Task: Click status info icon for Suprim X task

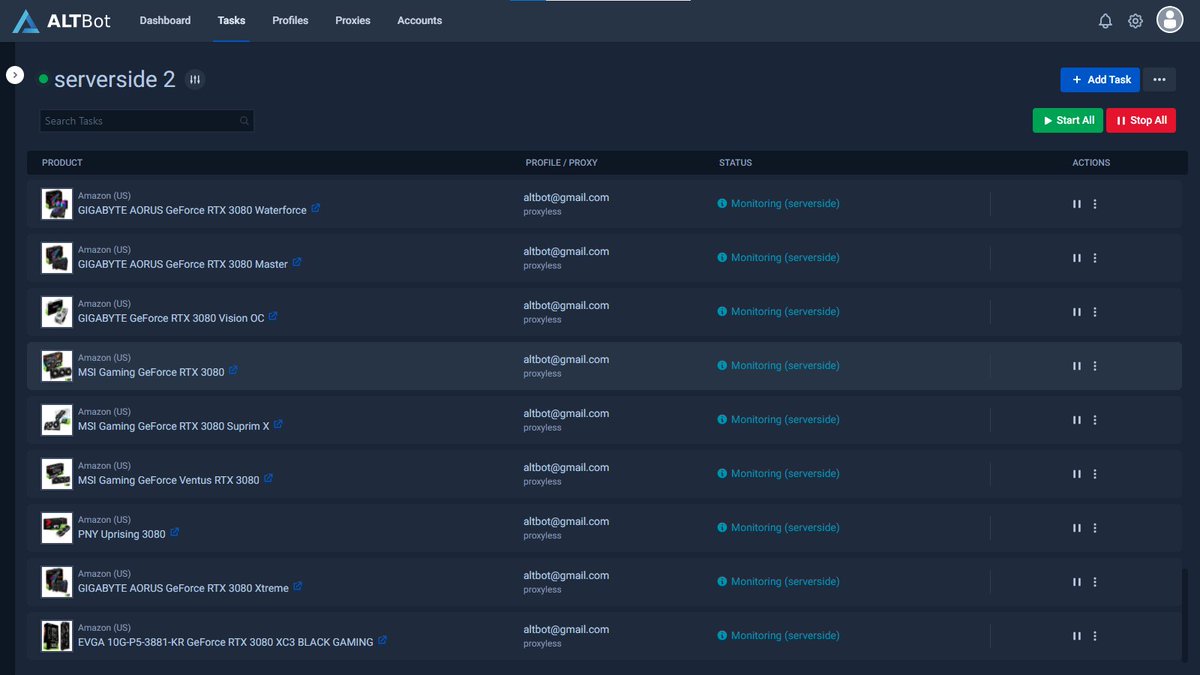Action: [x=722, y=420]
